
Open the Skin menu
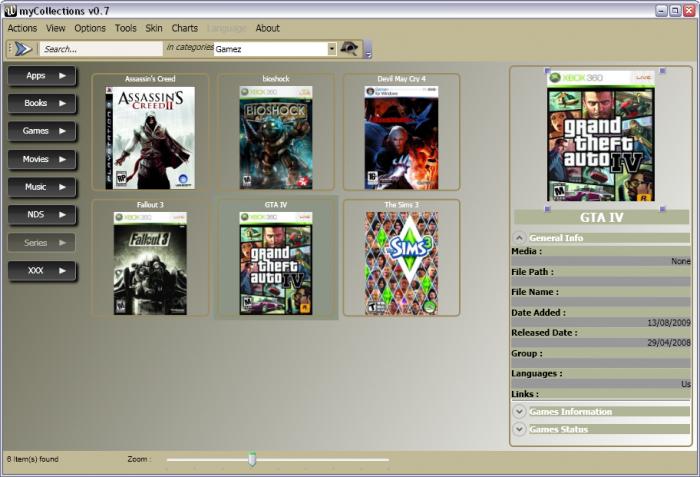pos(154,28)
